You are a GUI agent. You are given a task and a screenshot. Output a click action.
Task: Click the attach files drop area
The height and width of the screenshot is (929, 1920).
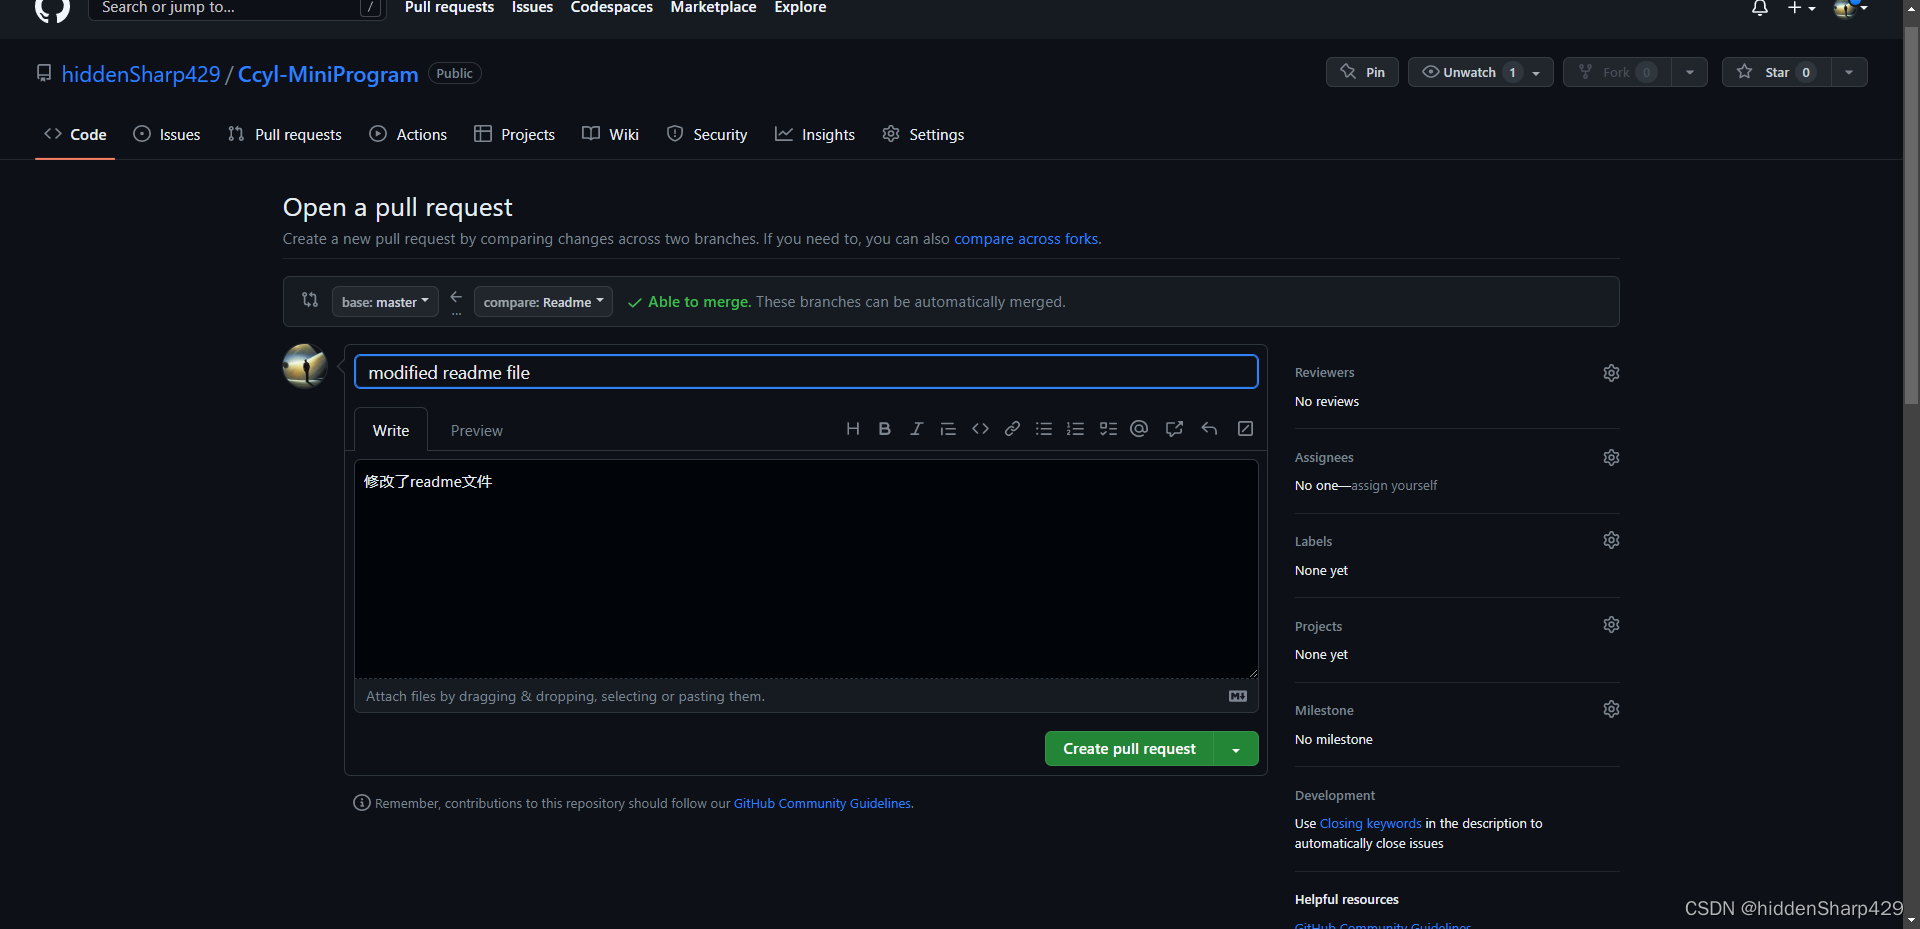click(806, 696)
